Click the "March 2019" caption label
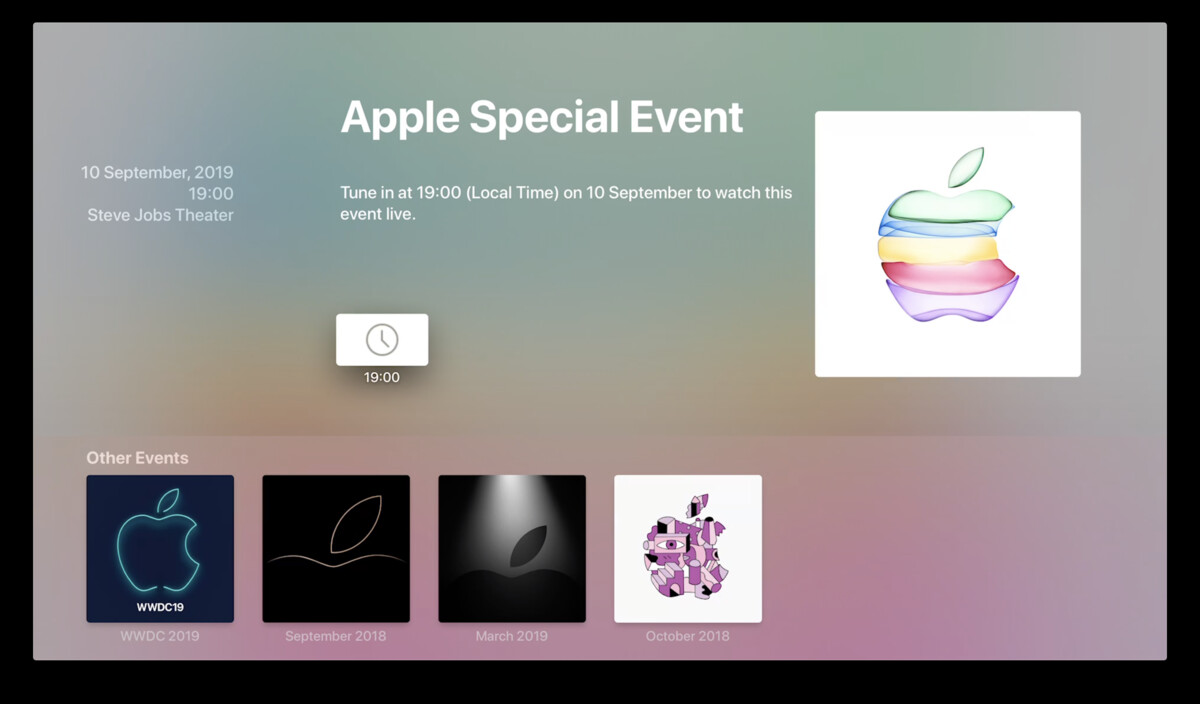The height and width of the screenshot is (704, 1200). (512, 636)
